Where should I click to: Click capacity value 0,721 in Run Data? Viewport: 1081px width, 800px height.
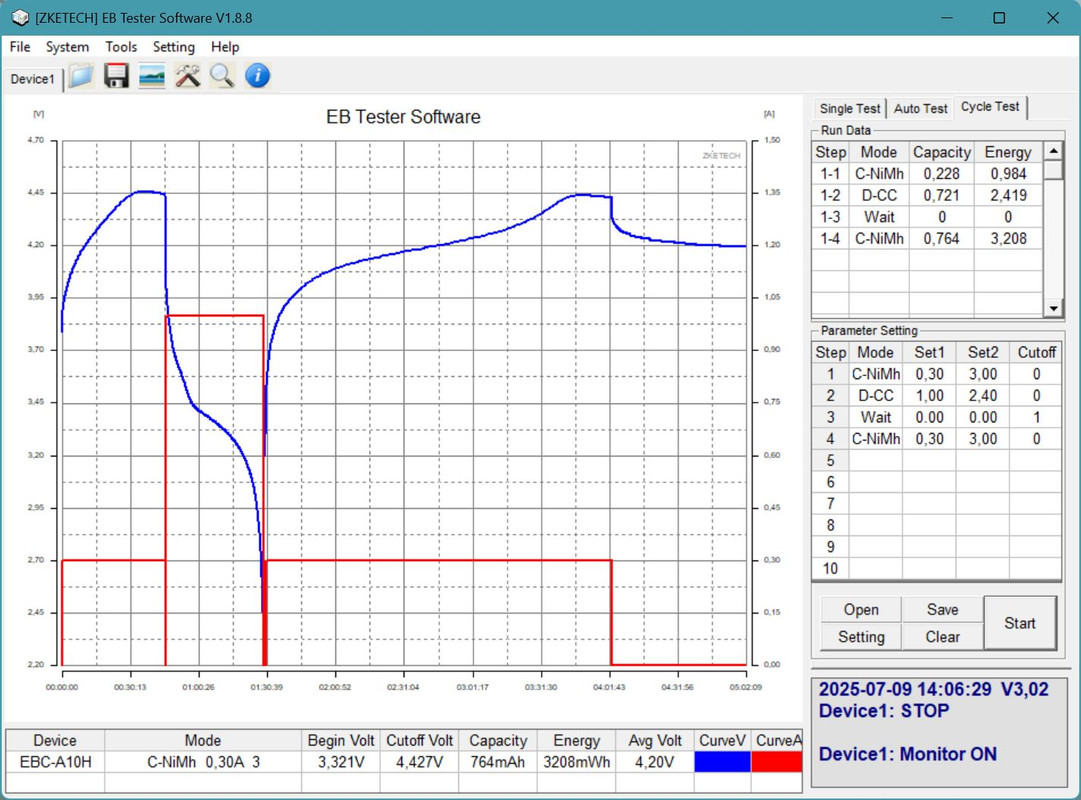(x=941, y=195)
